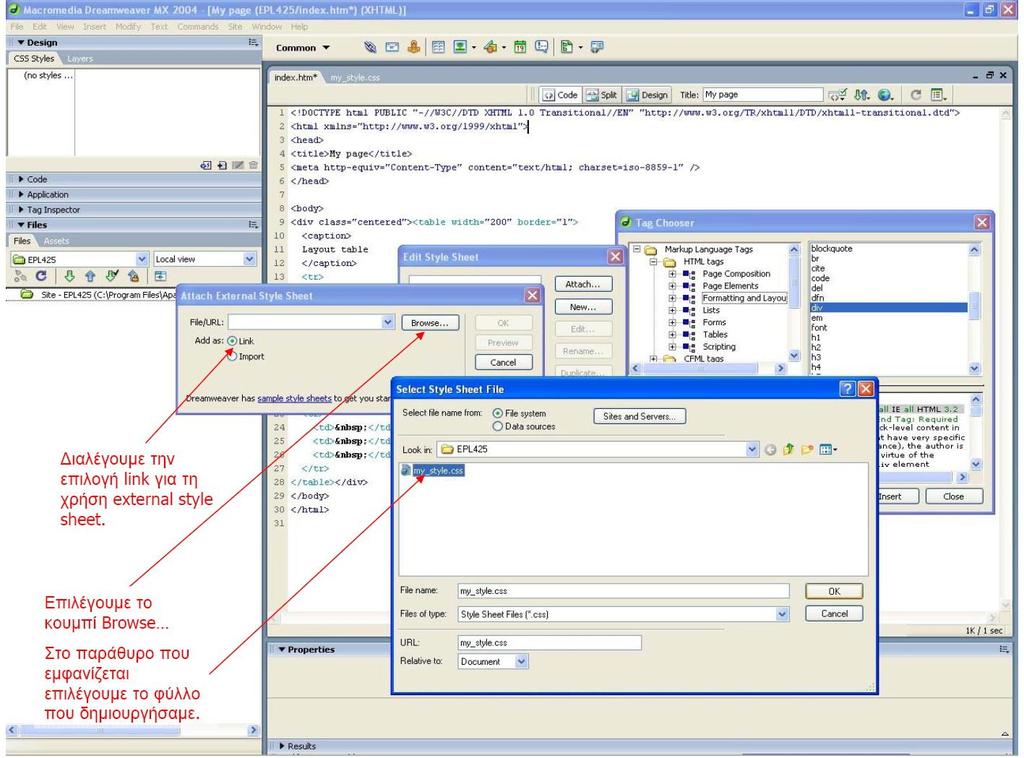Image resolution: width=1024 pixels, height=758 pixels.
Task: Click the Hyperlink icon in Insert bar
Action: pos(370,47)
